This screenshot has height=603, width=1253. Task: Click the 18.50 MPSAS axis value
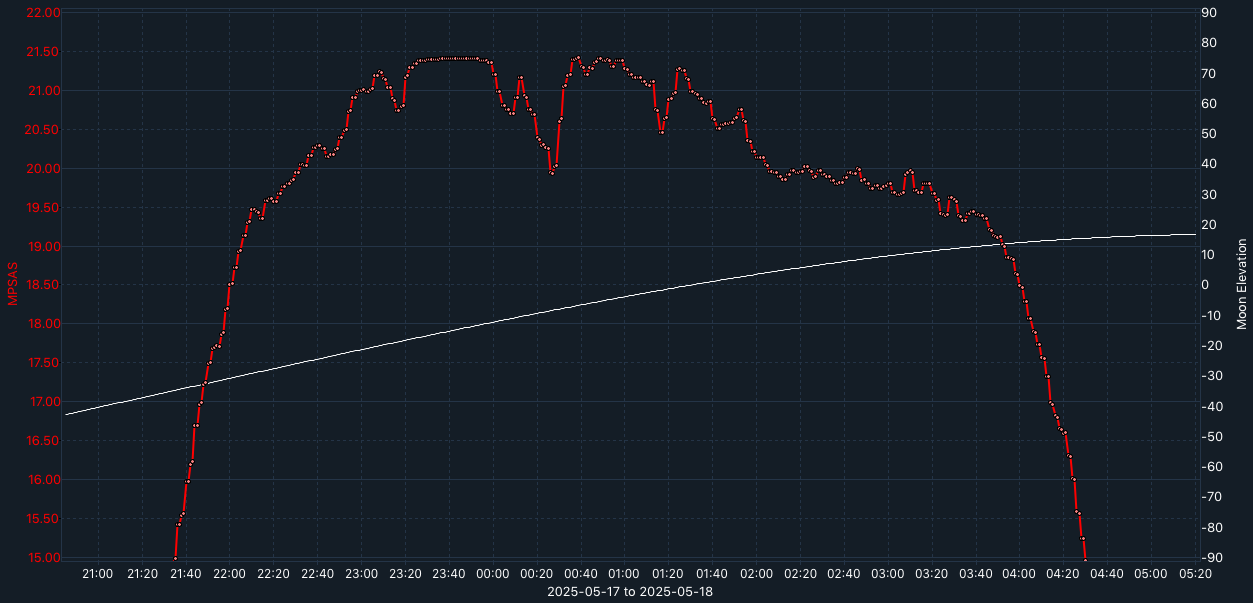(x=44, y=285)
